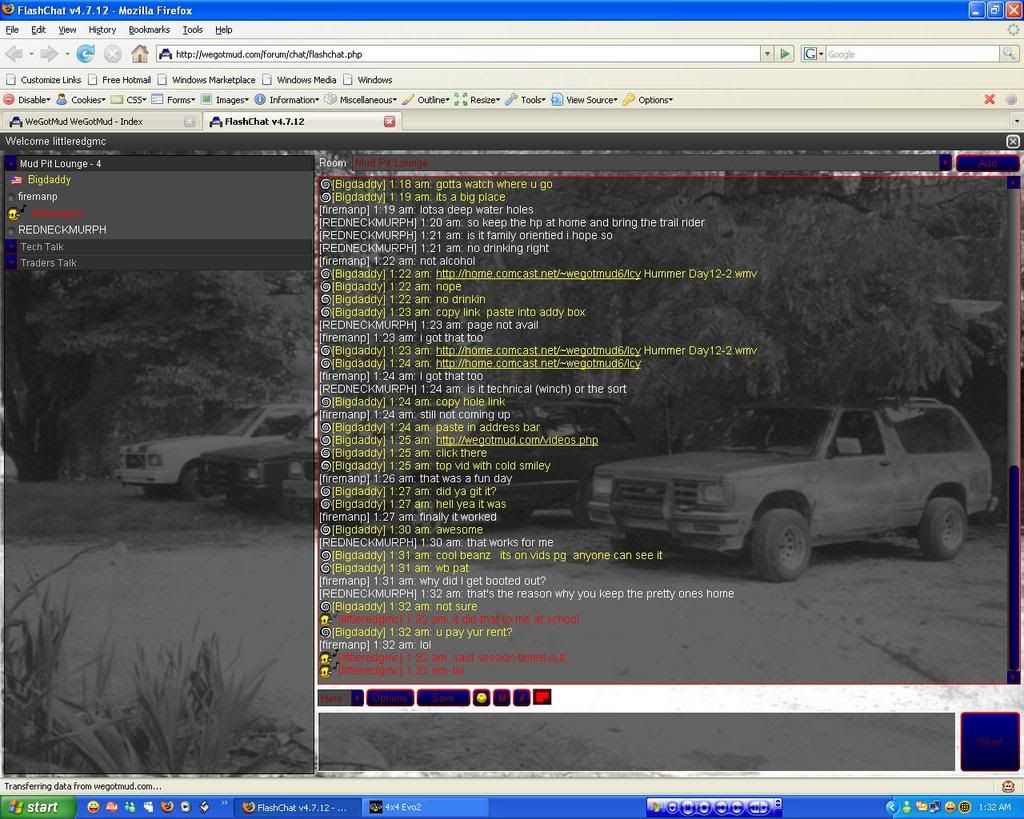This screenshot has width=1024, height=819.
Task: Open the smiley emoticon picker
Action: point(481,698)
